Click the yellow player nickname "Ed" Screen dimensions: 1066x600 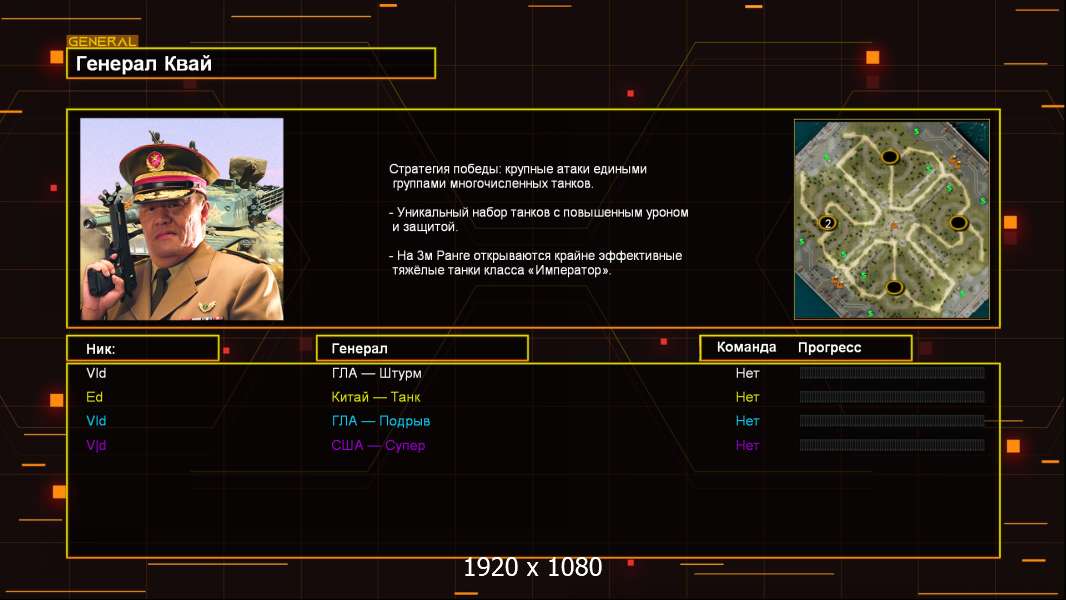tap(95, 397)
